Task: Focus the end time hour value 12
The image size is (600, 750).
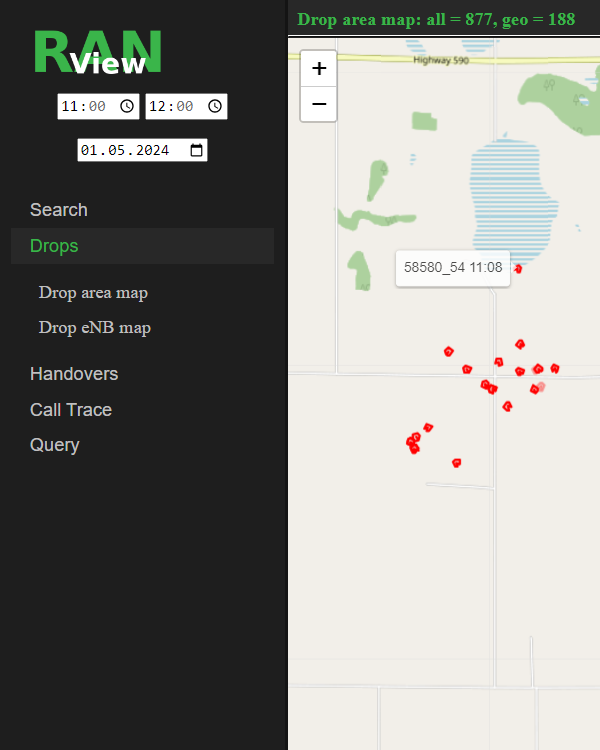Action: click(x=158, y=107)
